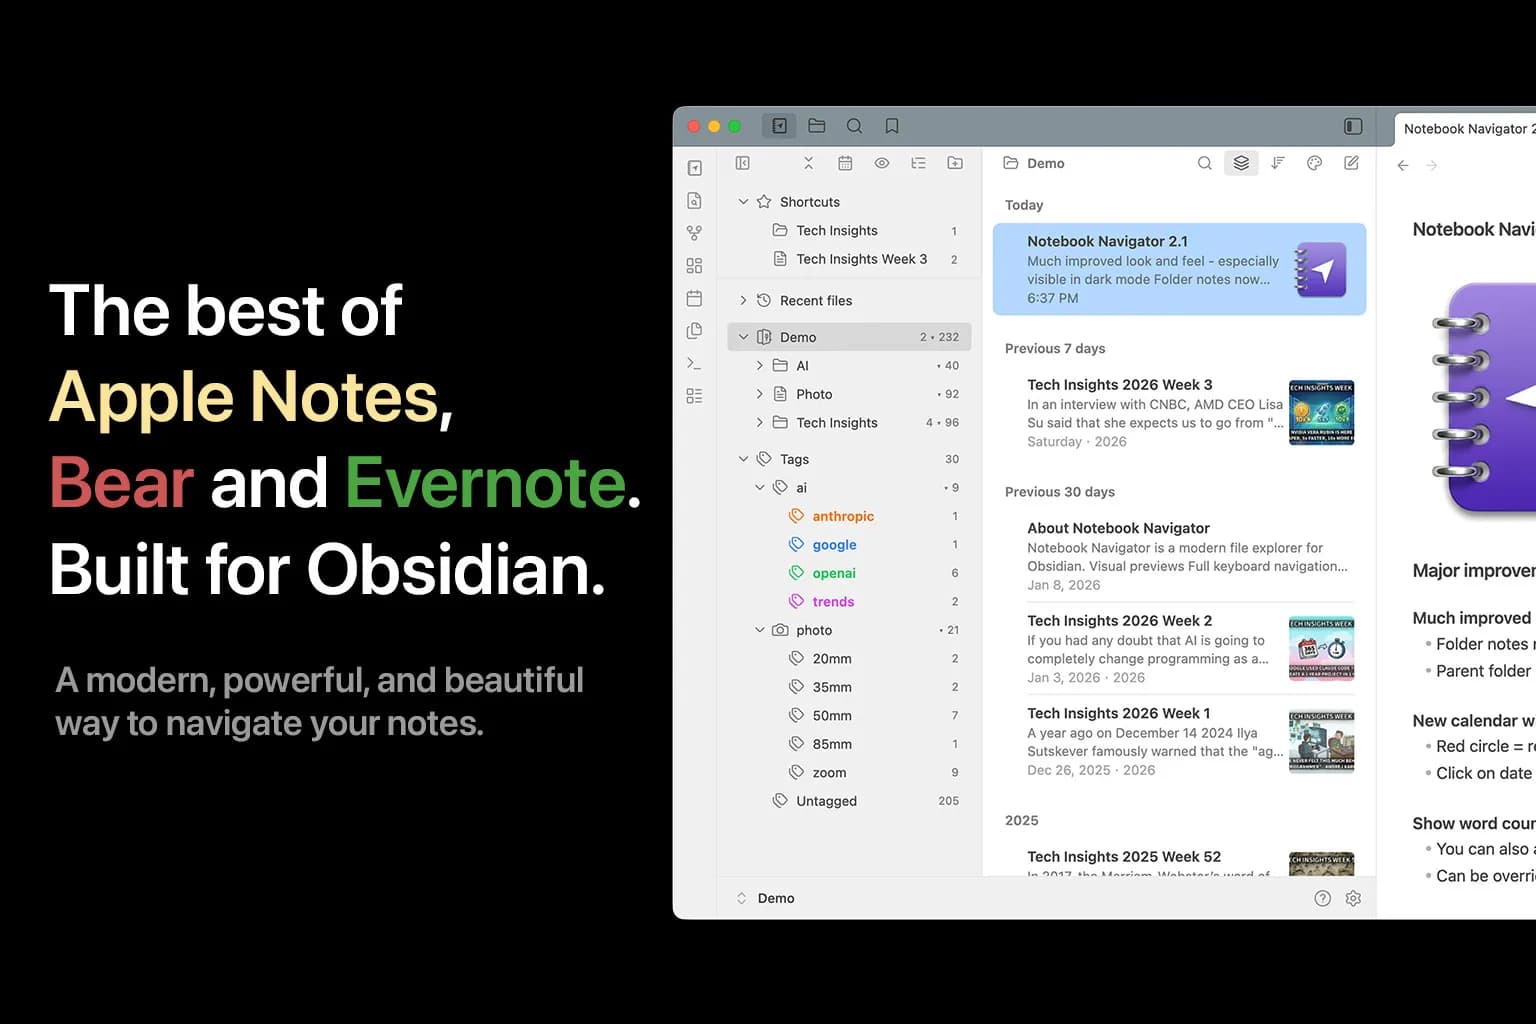Screen dimensions: 1536x1024
Task: Search notes with the list pane magnifier icon
Action: pyautogui.click(x=1205, y=163)
